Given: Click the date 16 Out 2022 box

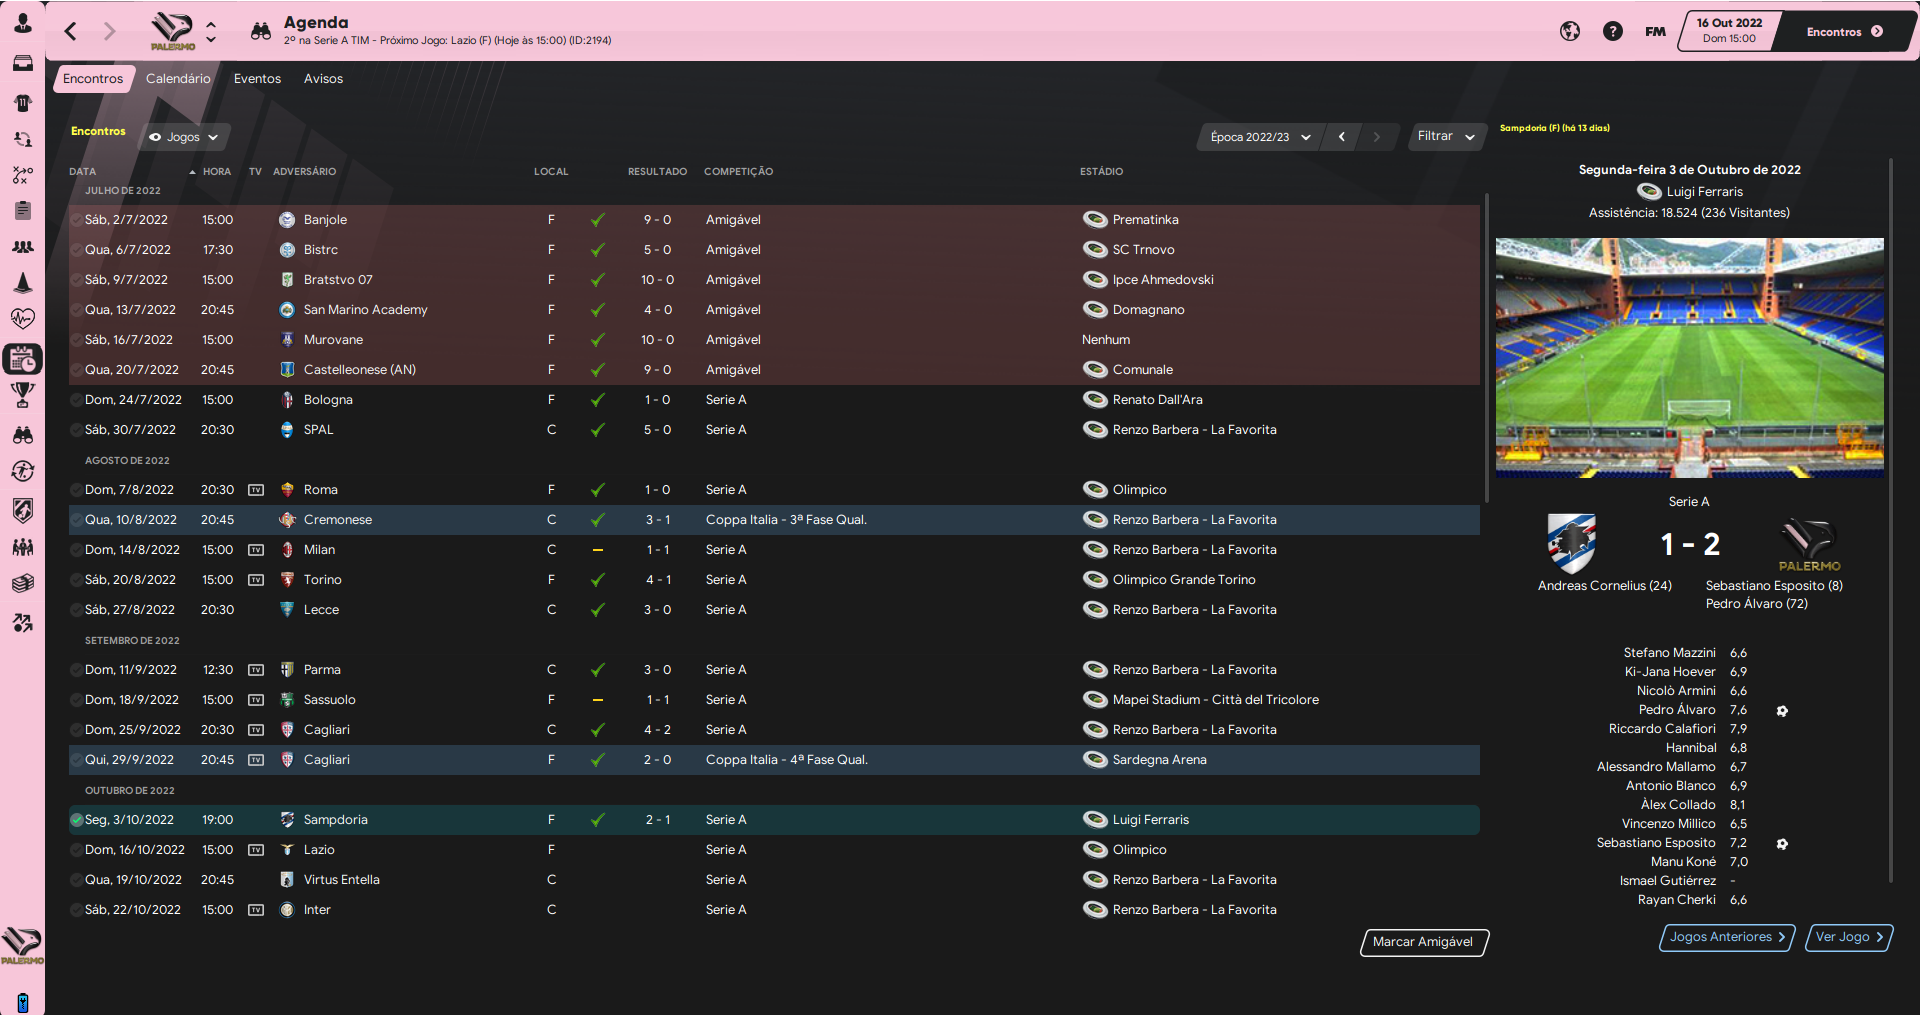Looking at the screenshot, I should [x=1729, y=30].
